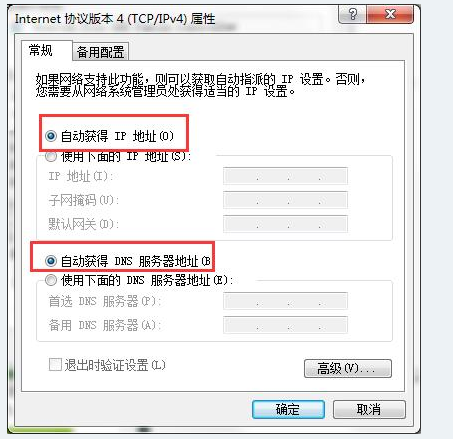This screenshot has width=453, height=439.
Task: Click the 备用 DNS 服务器 input field
Action: point(285,325)
